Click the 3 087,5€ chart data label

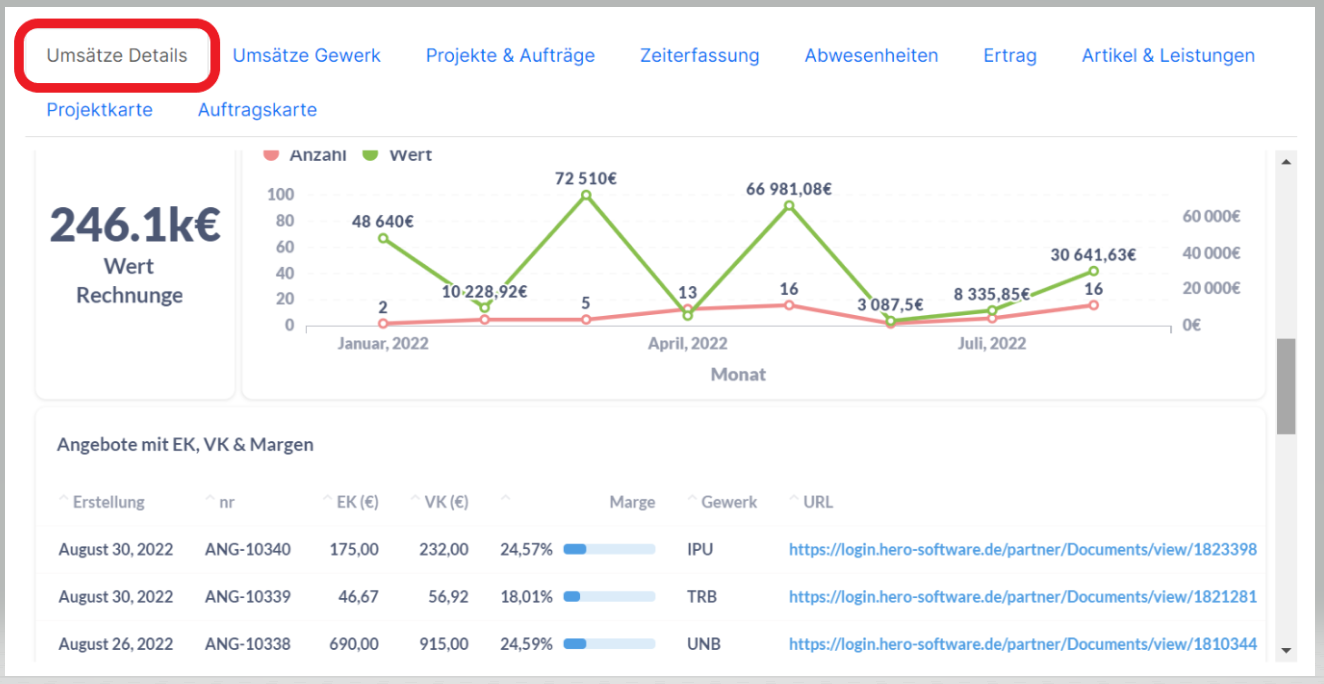click(x=891, y=305)
